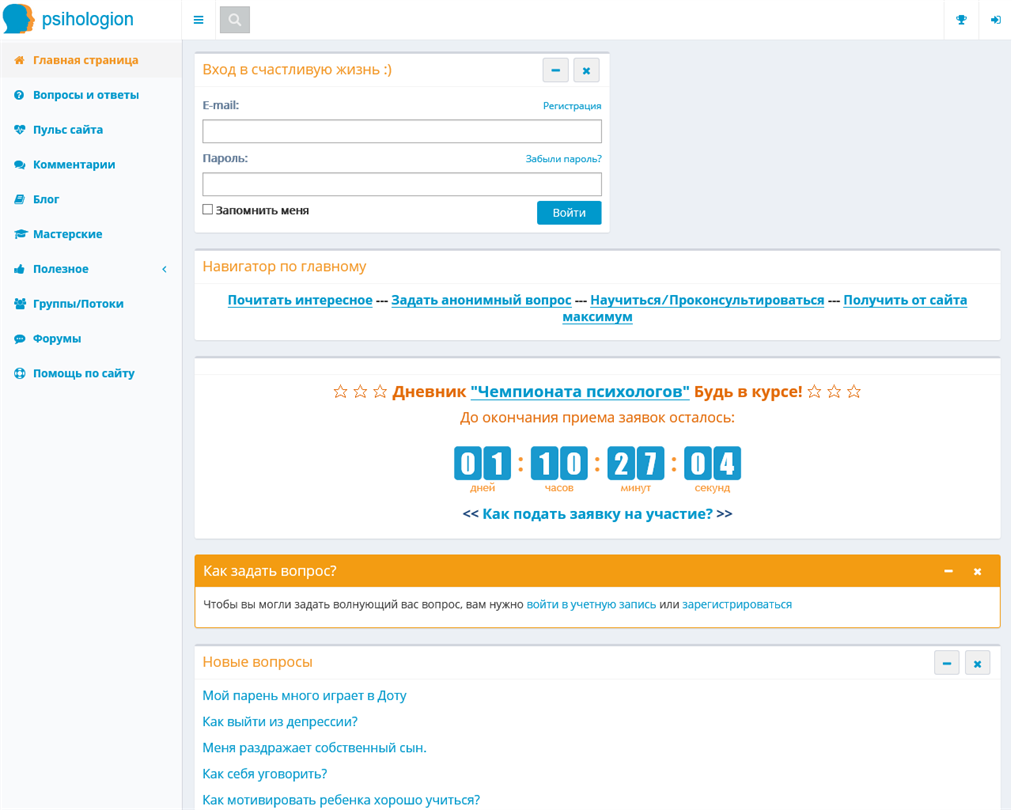Click the E-mail input field

click(x=402, y=131)
